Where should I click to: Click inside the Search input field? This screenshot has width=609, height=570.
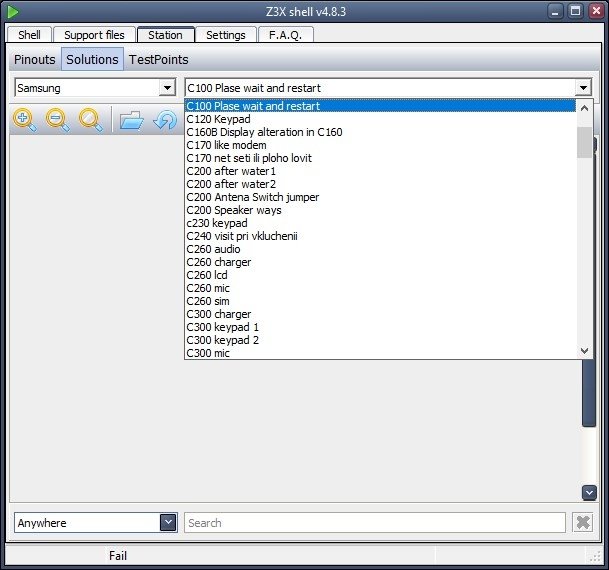click(375, 523)
